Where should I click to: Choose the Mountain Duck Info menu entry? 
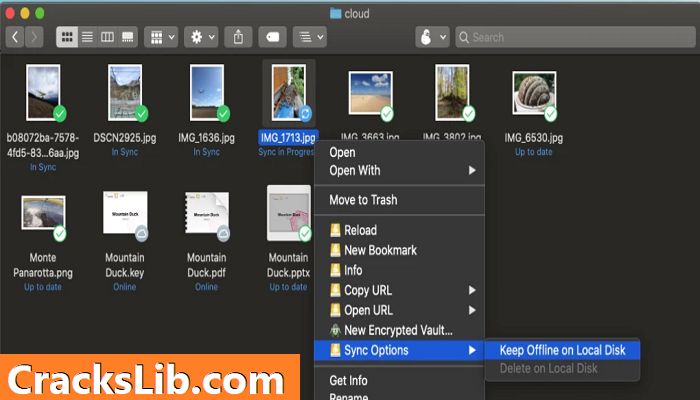[400, 270]
